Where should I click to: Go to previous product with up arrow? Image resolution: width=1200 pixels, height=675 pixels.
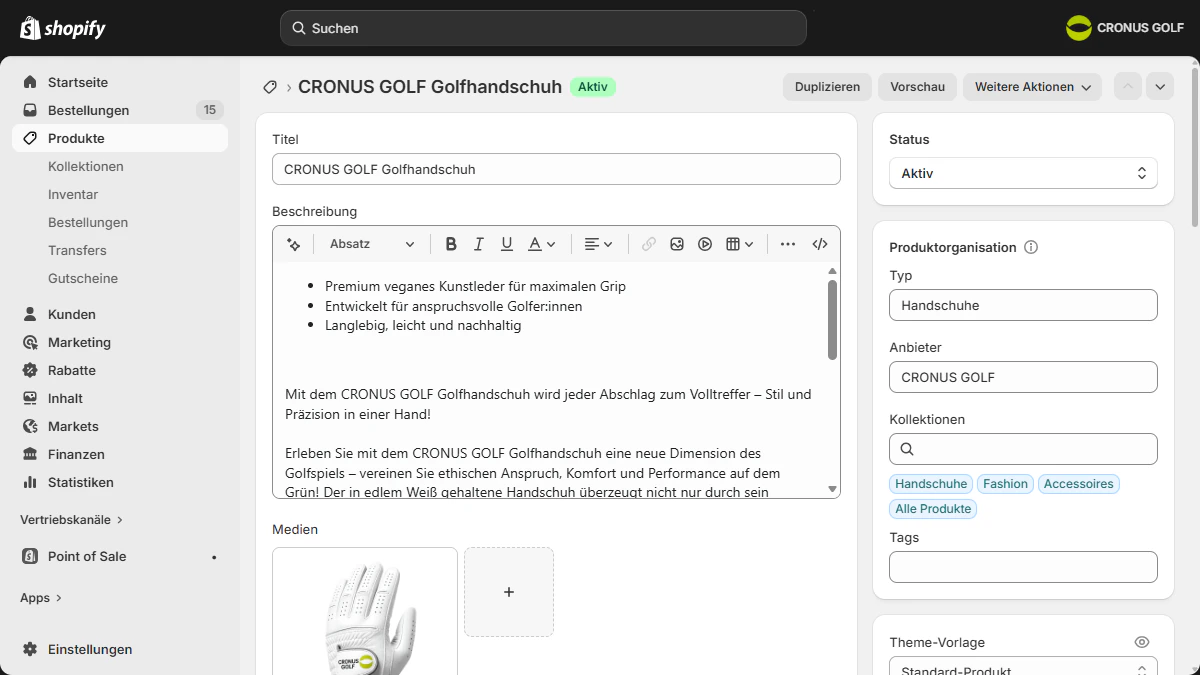(x=1128, y=87)
